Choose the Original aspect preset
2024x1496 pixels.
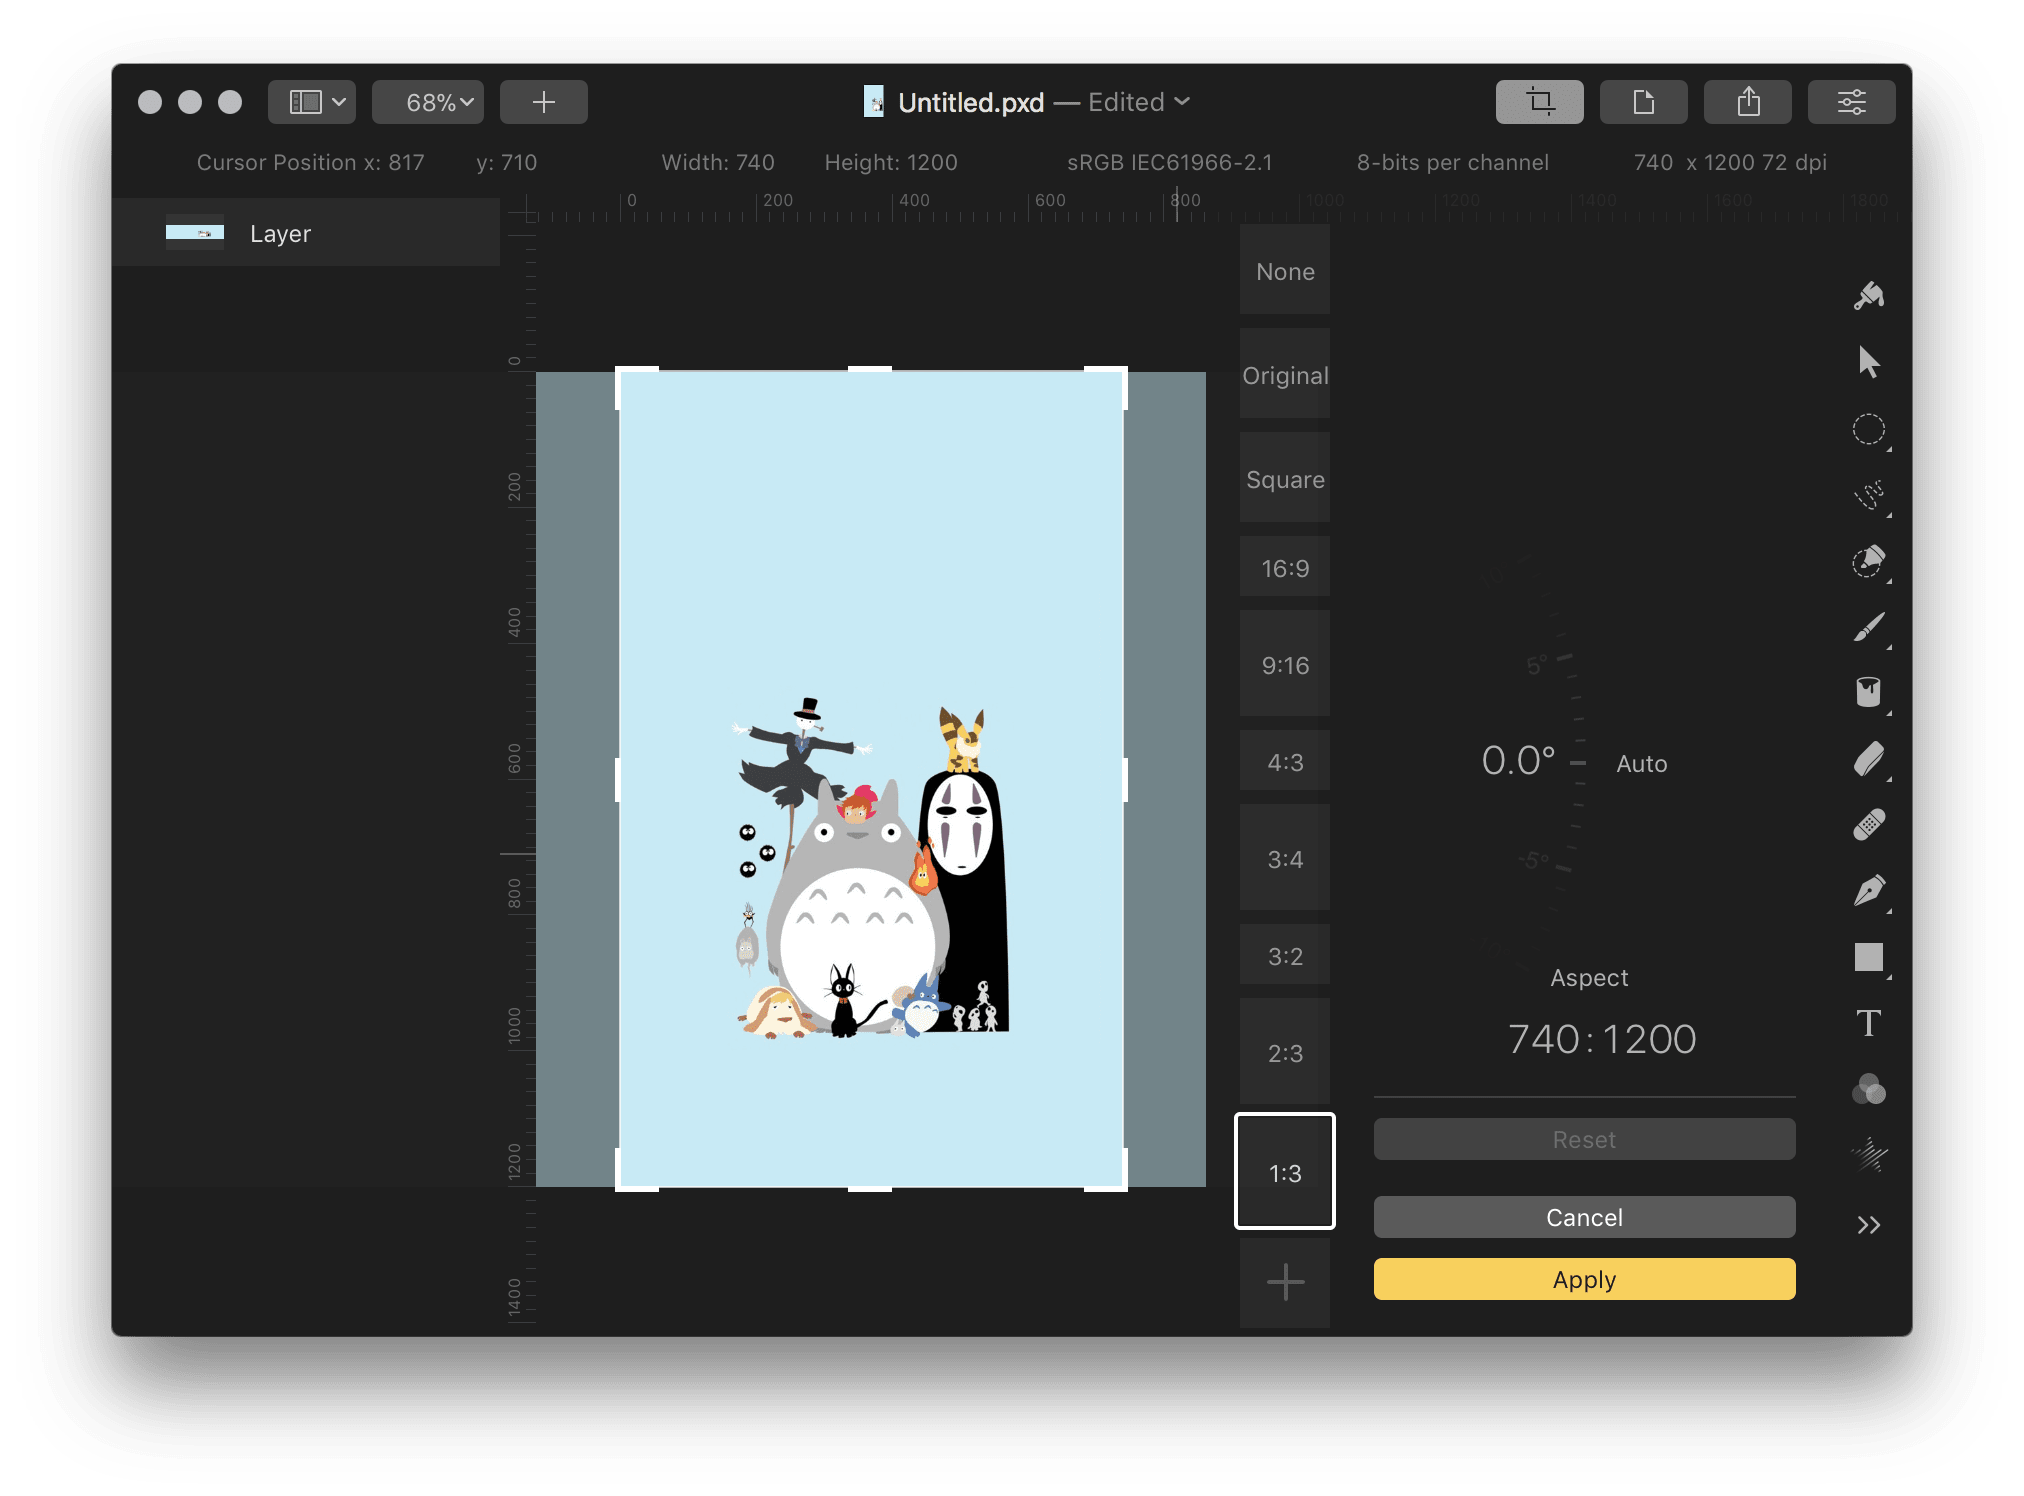[1285, 375]
